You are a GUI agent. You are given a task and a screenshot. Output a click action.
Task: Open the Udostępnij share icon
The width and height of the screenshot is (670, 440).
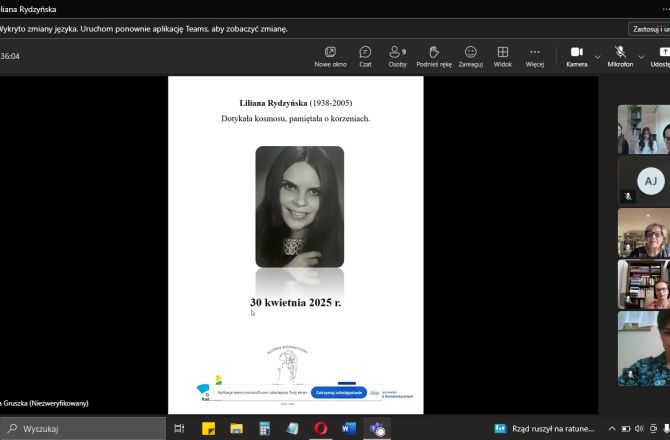tap(662, 56)
